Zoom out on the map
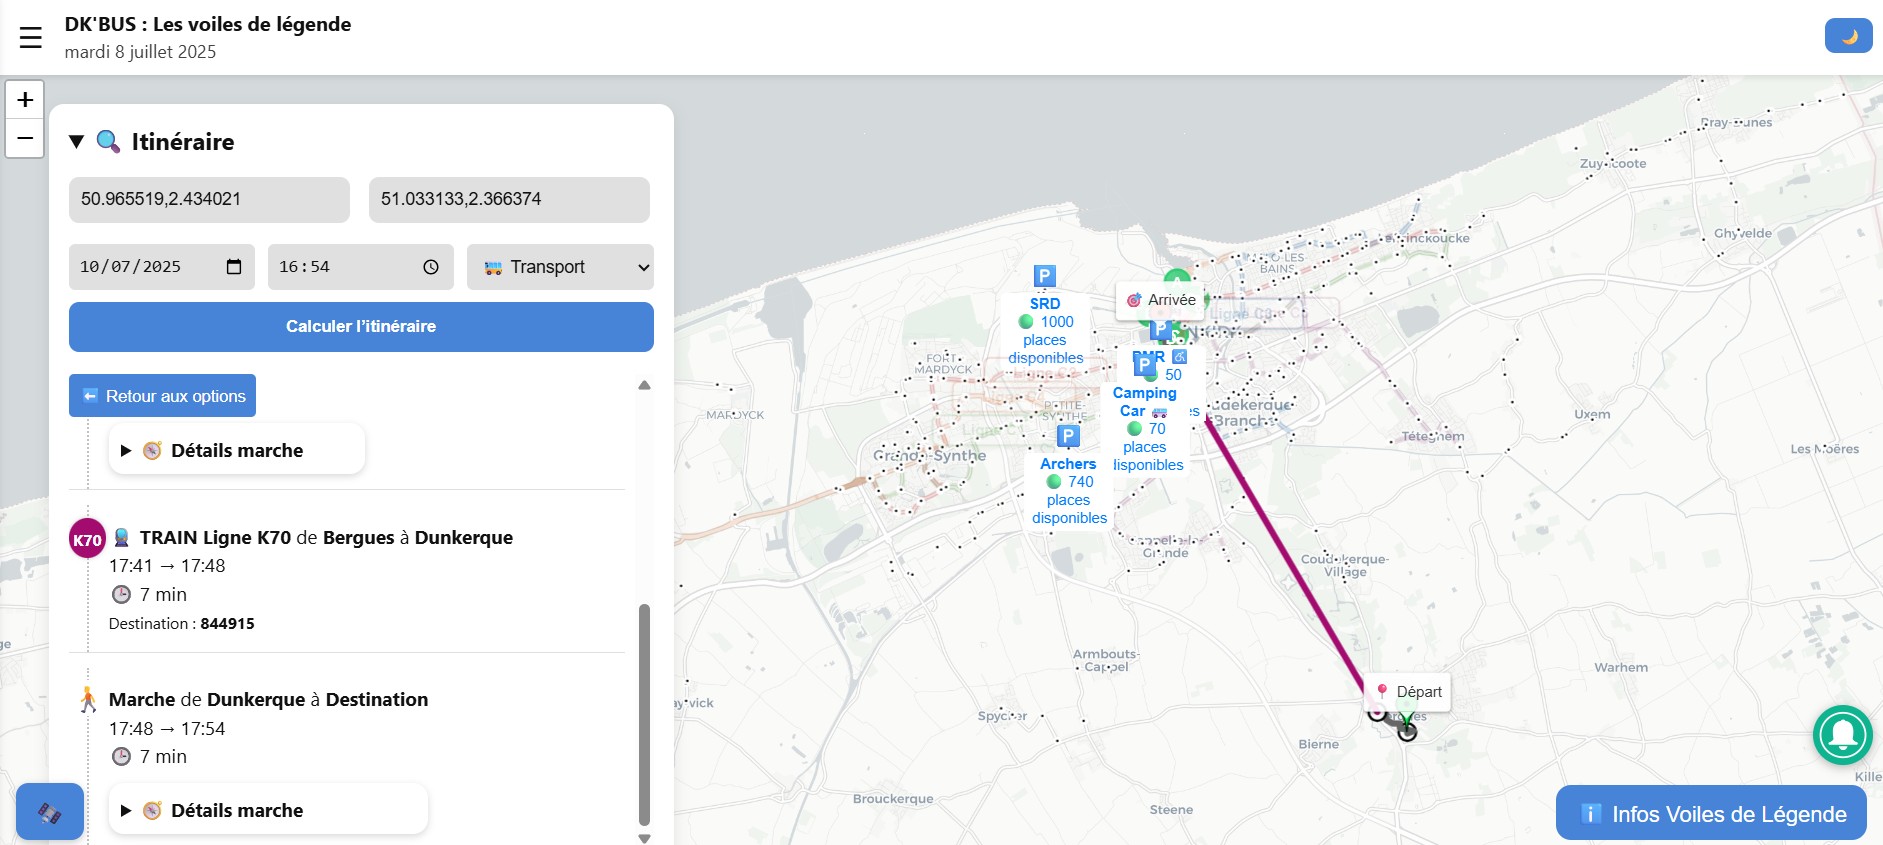The height and width of the screenshot is (845, 1883). click(25, 138)
